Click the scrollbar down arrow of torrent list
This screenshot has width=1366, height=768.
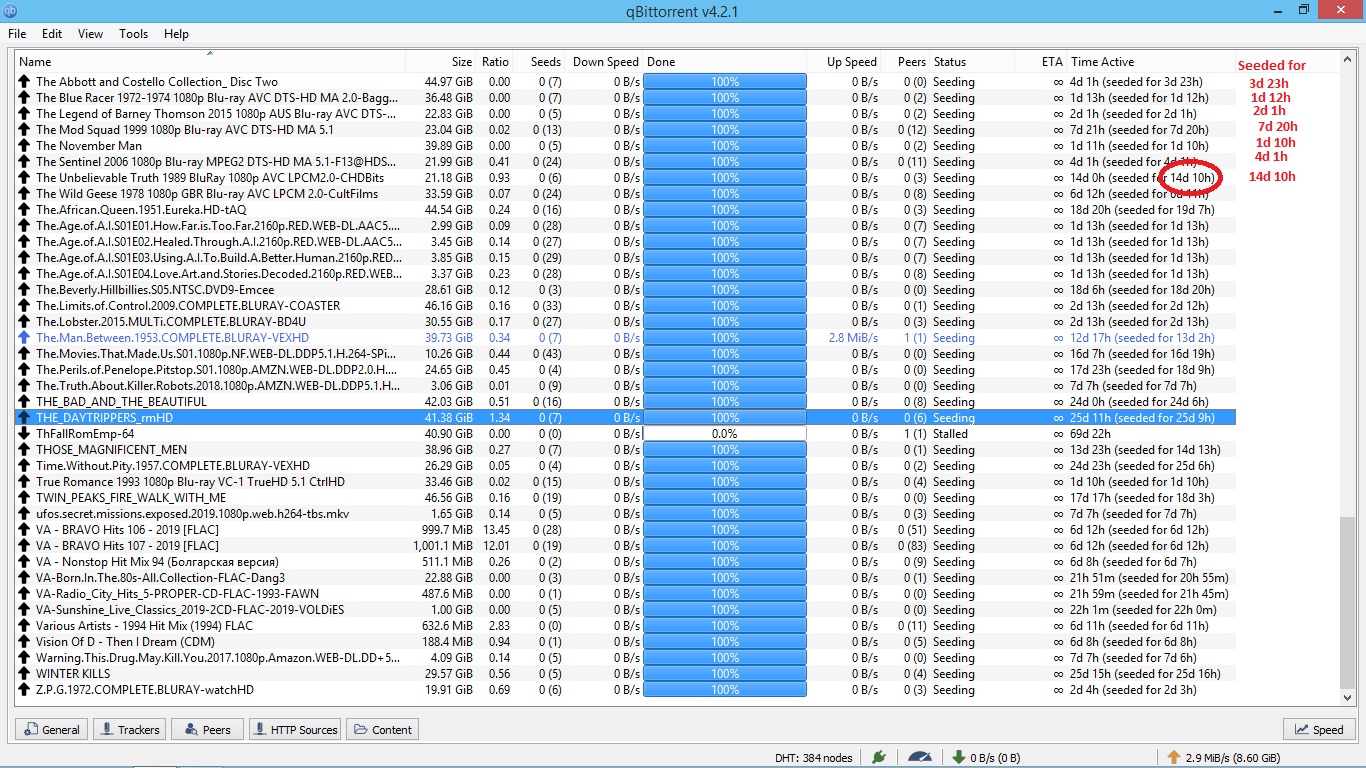(1349, 699)
